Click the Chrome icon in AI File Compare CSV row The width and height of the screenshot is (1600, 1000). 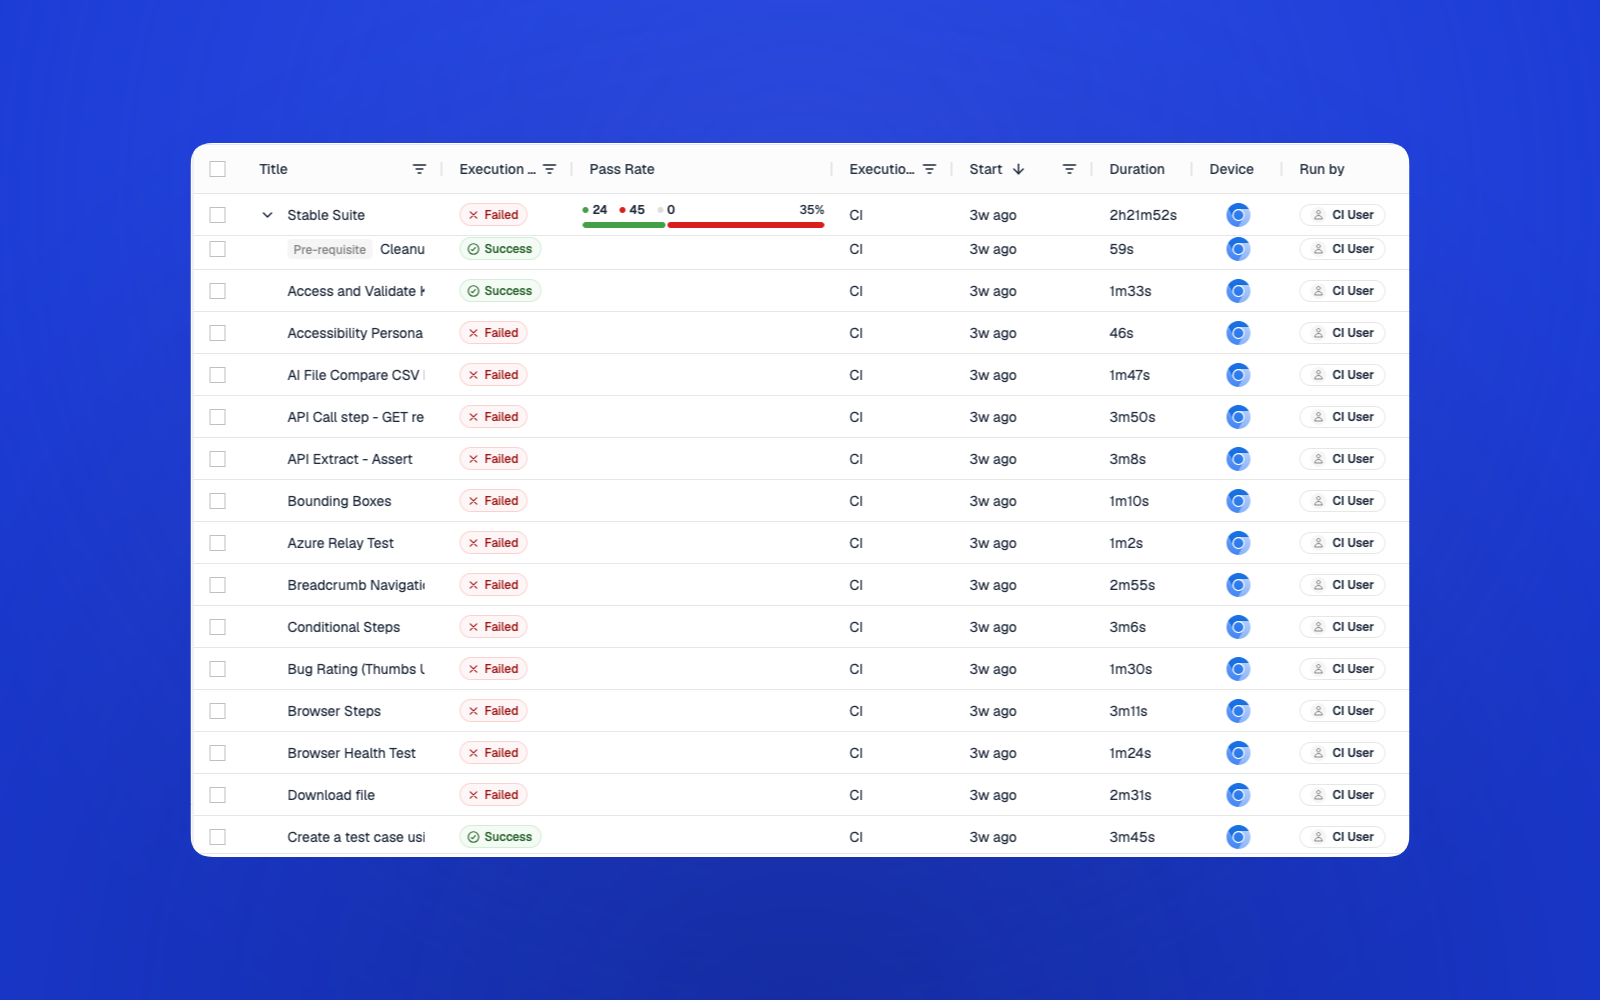click(x=1238, y=375)
